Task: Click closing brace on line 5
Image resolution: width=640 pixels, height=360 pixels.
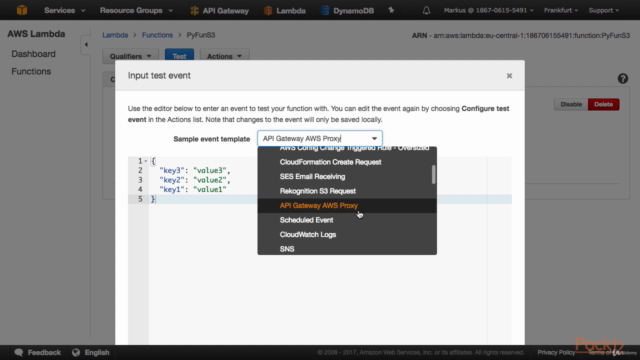Action: click(153, 199)
